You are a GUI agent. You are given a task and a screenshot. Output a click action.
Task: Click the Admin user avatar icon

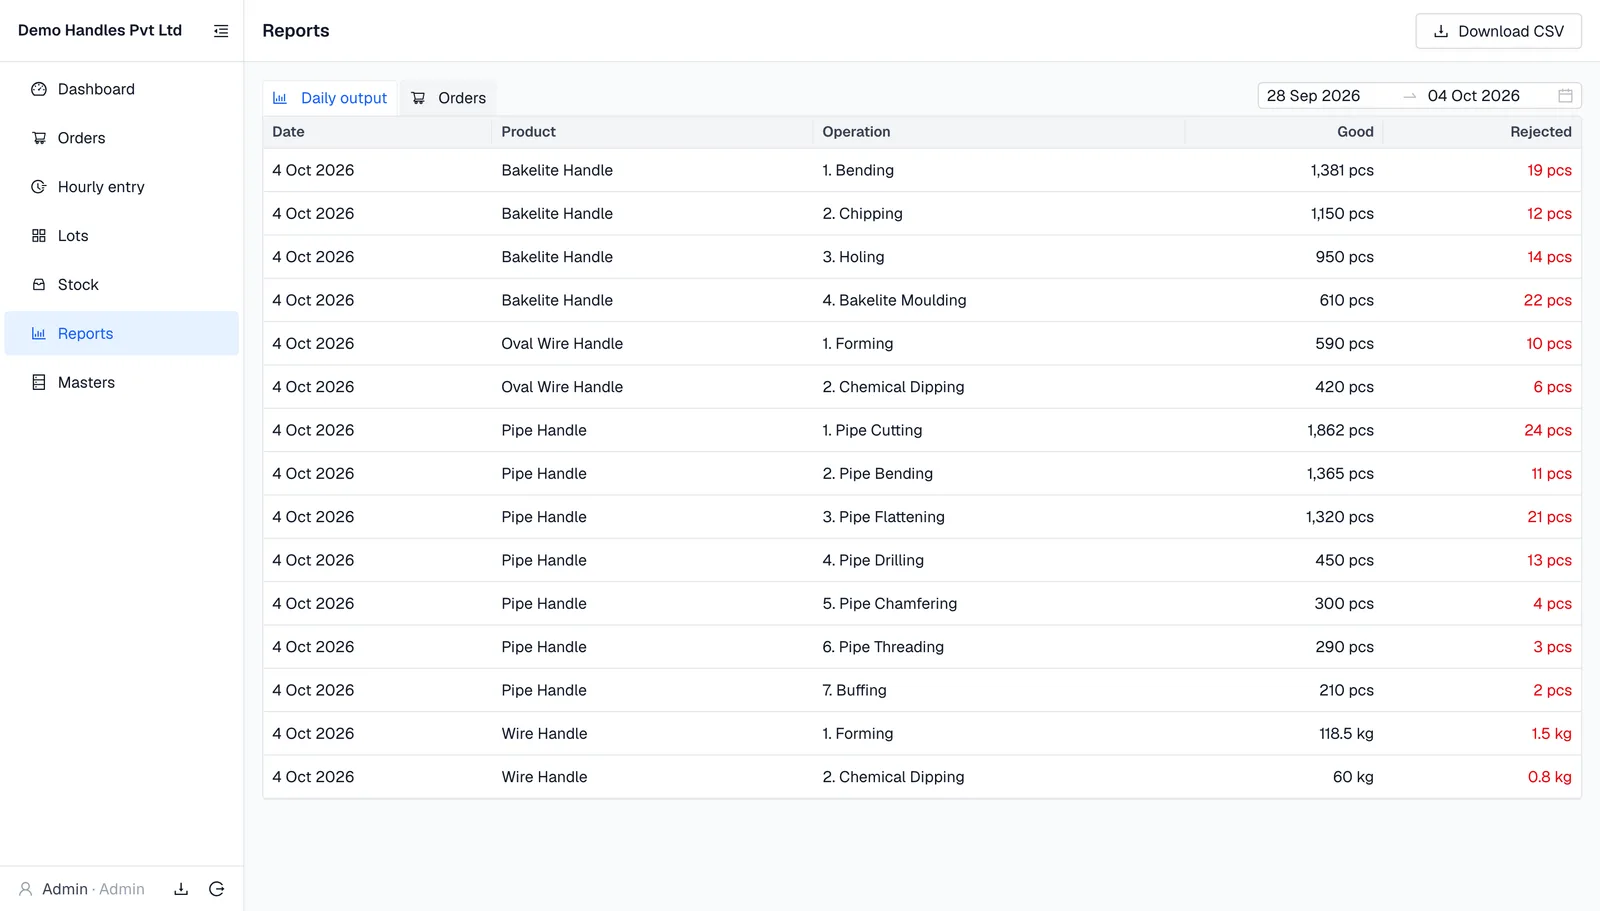pos(26,889)
